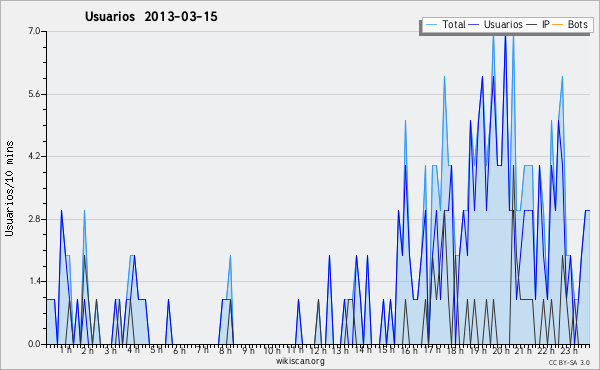This screenshot has height=370, width=600.
Task: Click the 2.8 y-axis value
Action: [x=34, y=219]
